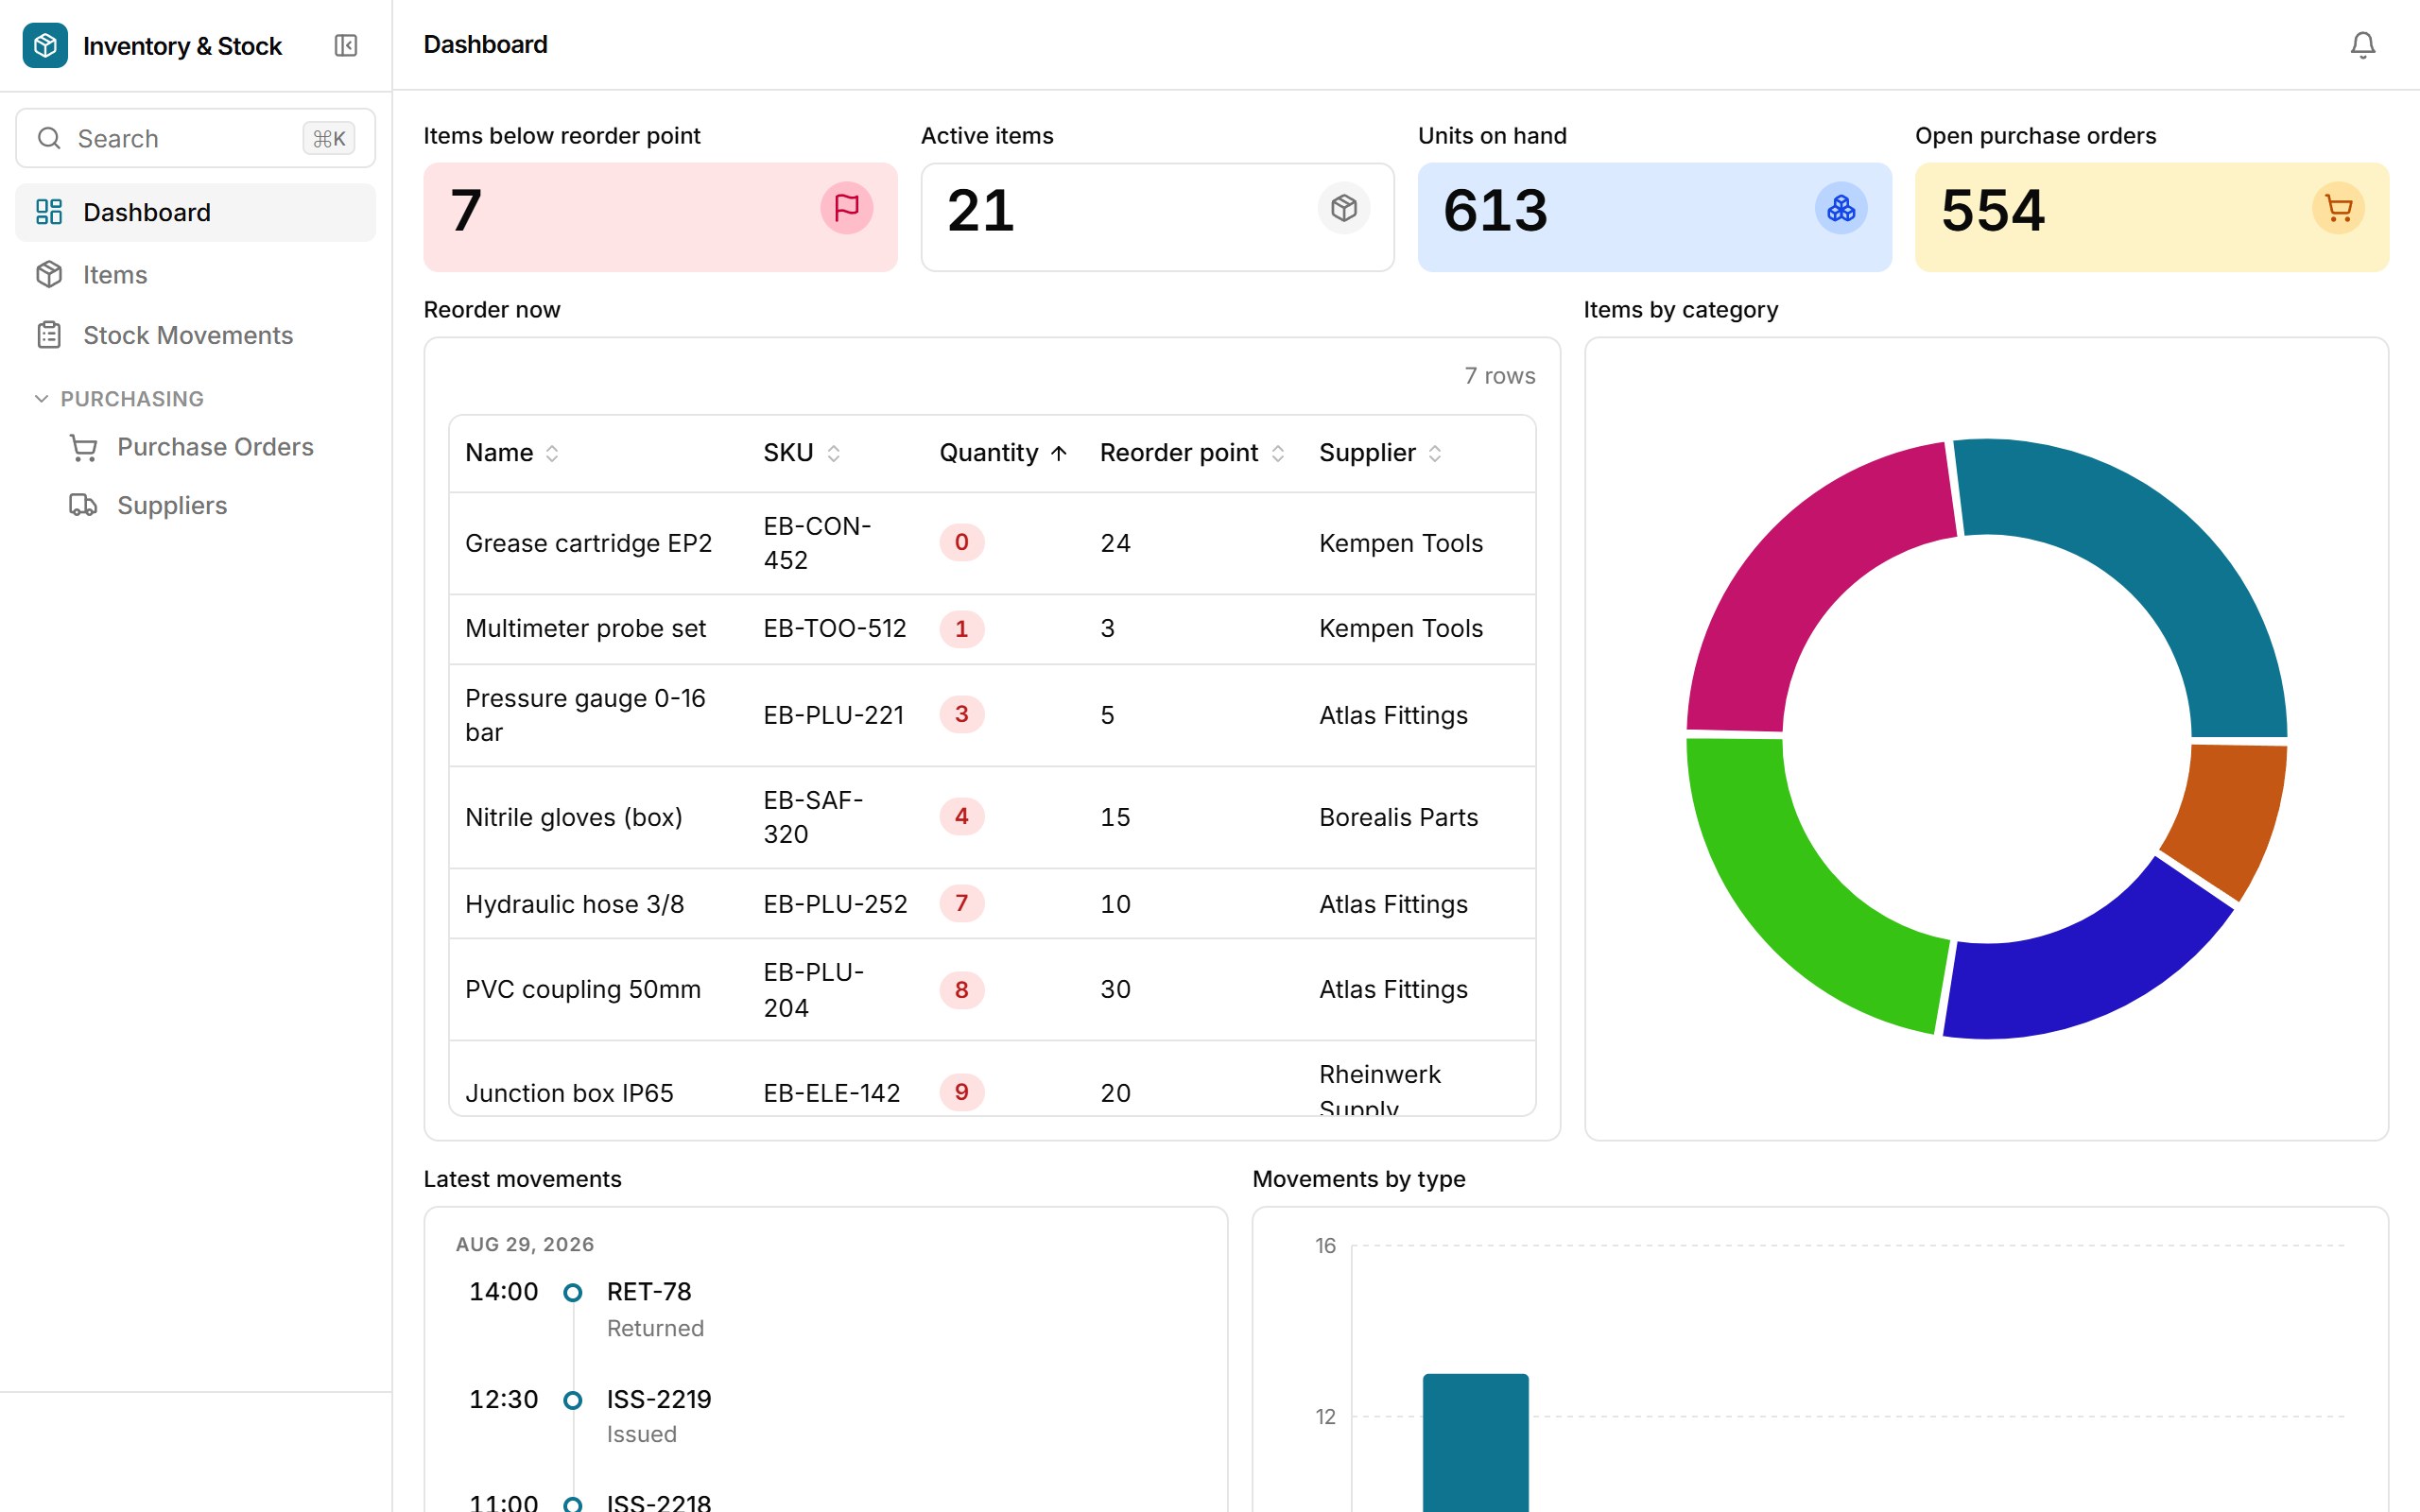This screenshot has height=1512, width=2420.
Task: Click the quantity badge showing 0
Action: pyautogui.click(x=961, y=542)
